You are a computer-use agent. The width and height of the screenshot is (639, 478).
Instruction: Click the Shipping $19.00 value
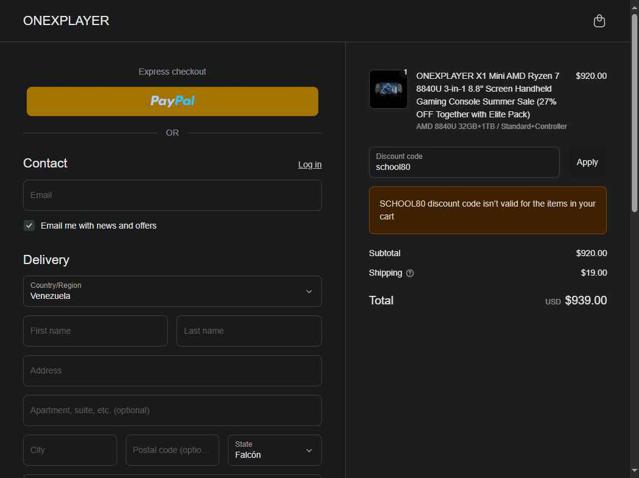tap(594, 273)
